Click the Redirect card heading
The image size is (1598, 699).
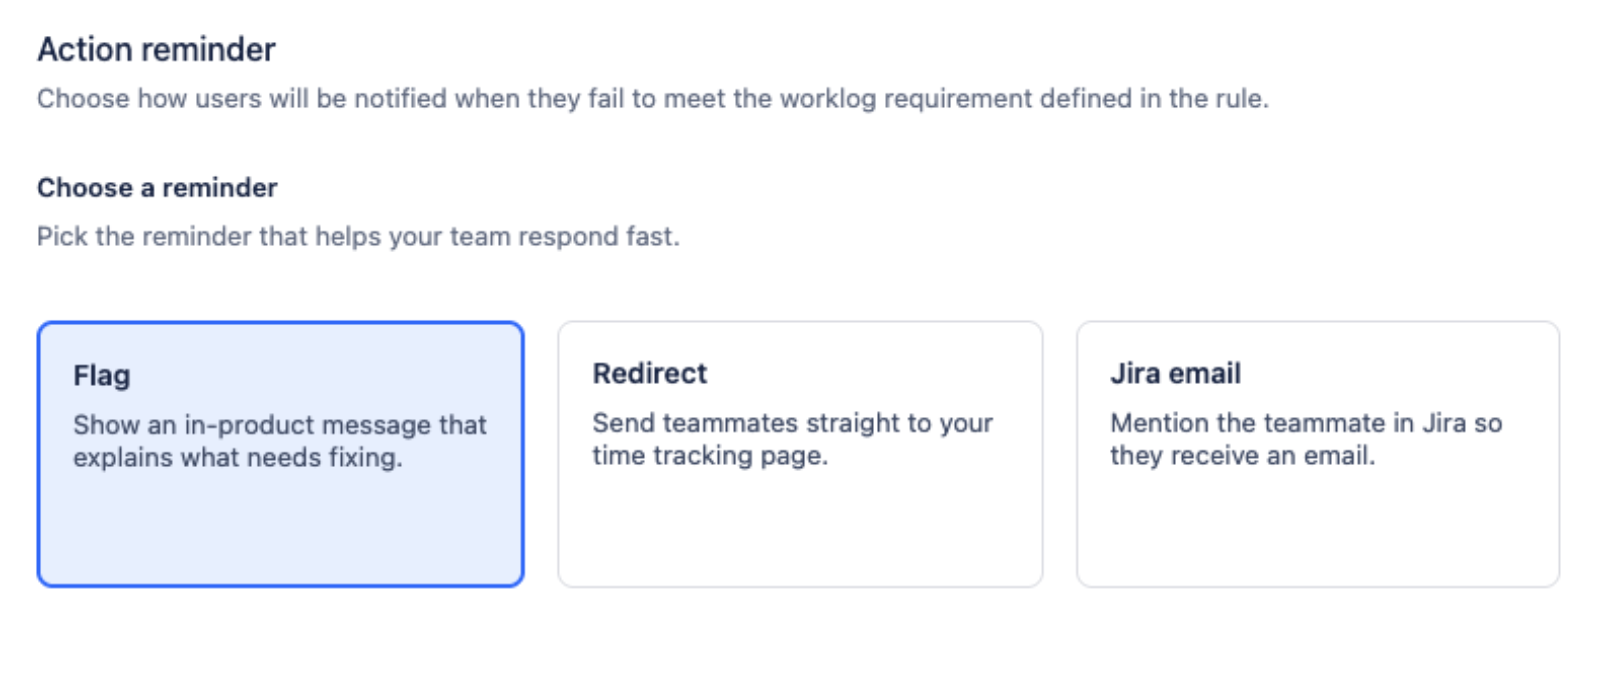(649, 374)
